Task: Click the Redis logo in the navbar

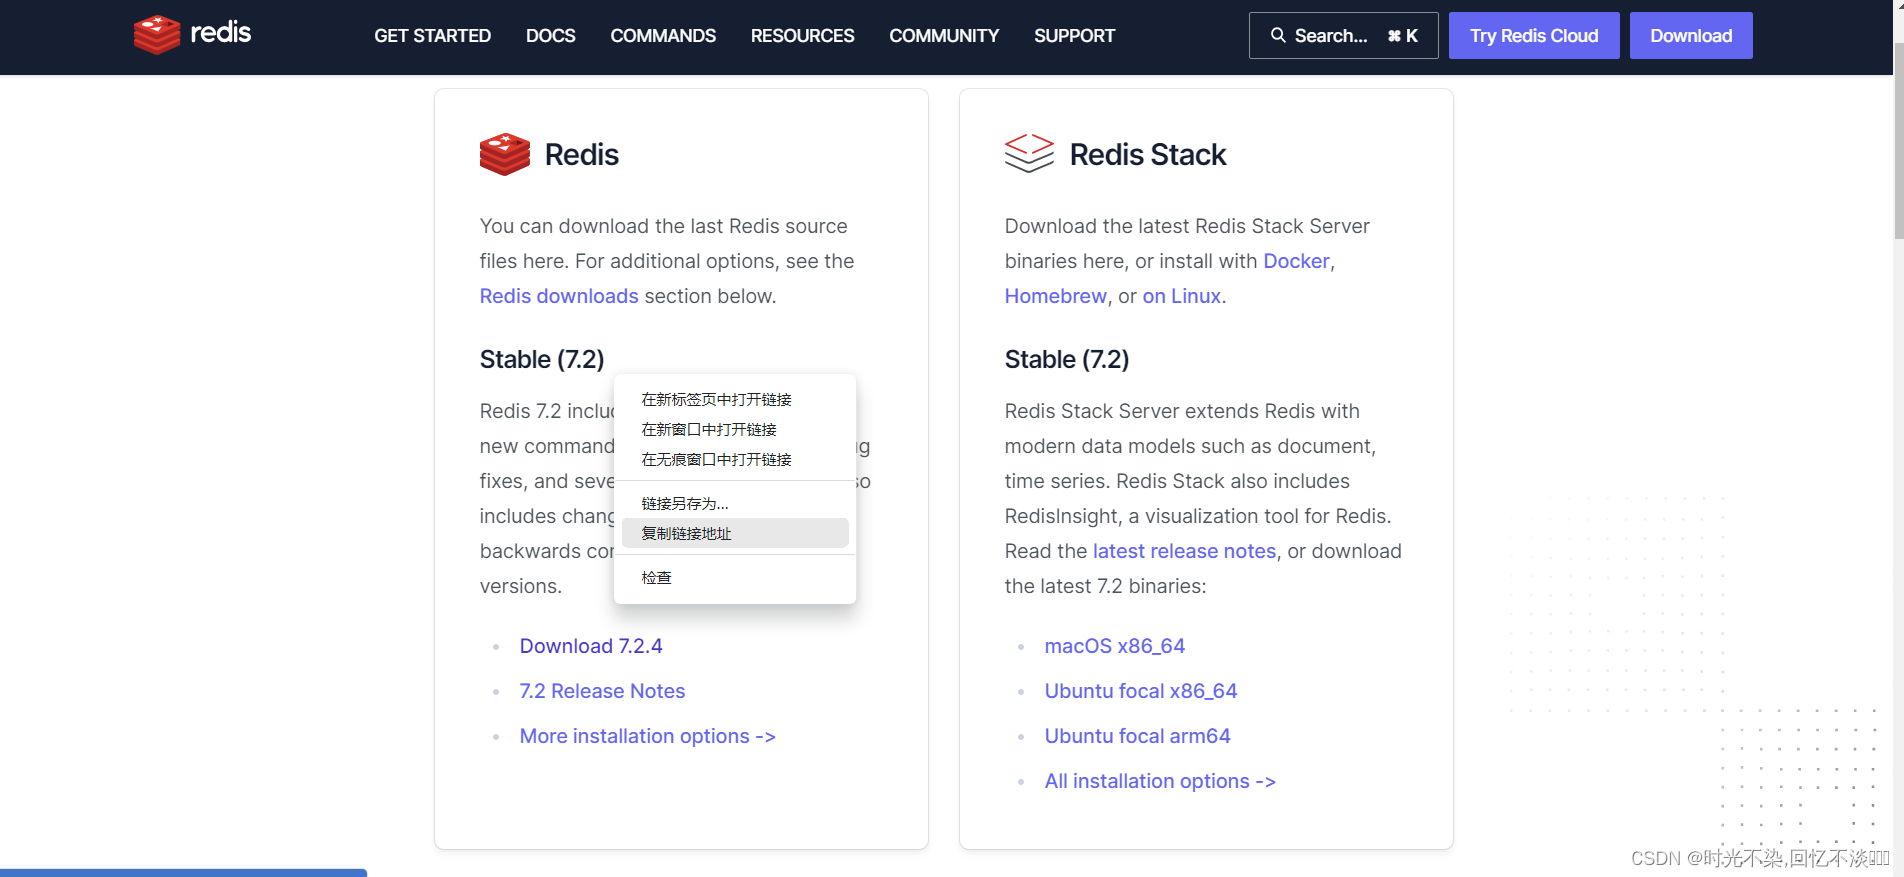Action: [x=192, y=34]
